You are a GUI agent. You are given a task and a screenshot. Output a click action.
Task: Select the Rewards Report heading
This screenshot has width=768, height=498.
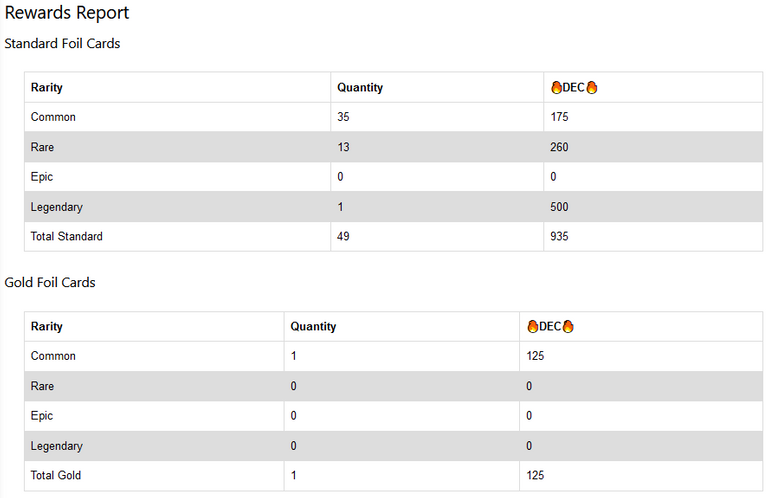(x=67, y=13)
